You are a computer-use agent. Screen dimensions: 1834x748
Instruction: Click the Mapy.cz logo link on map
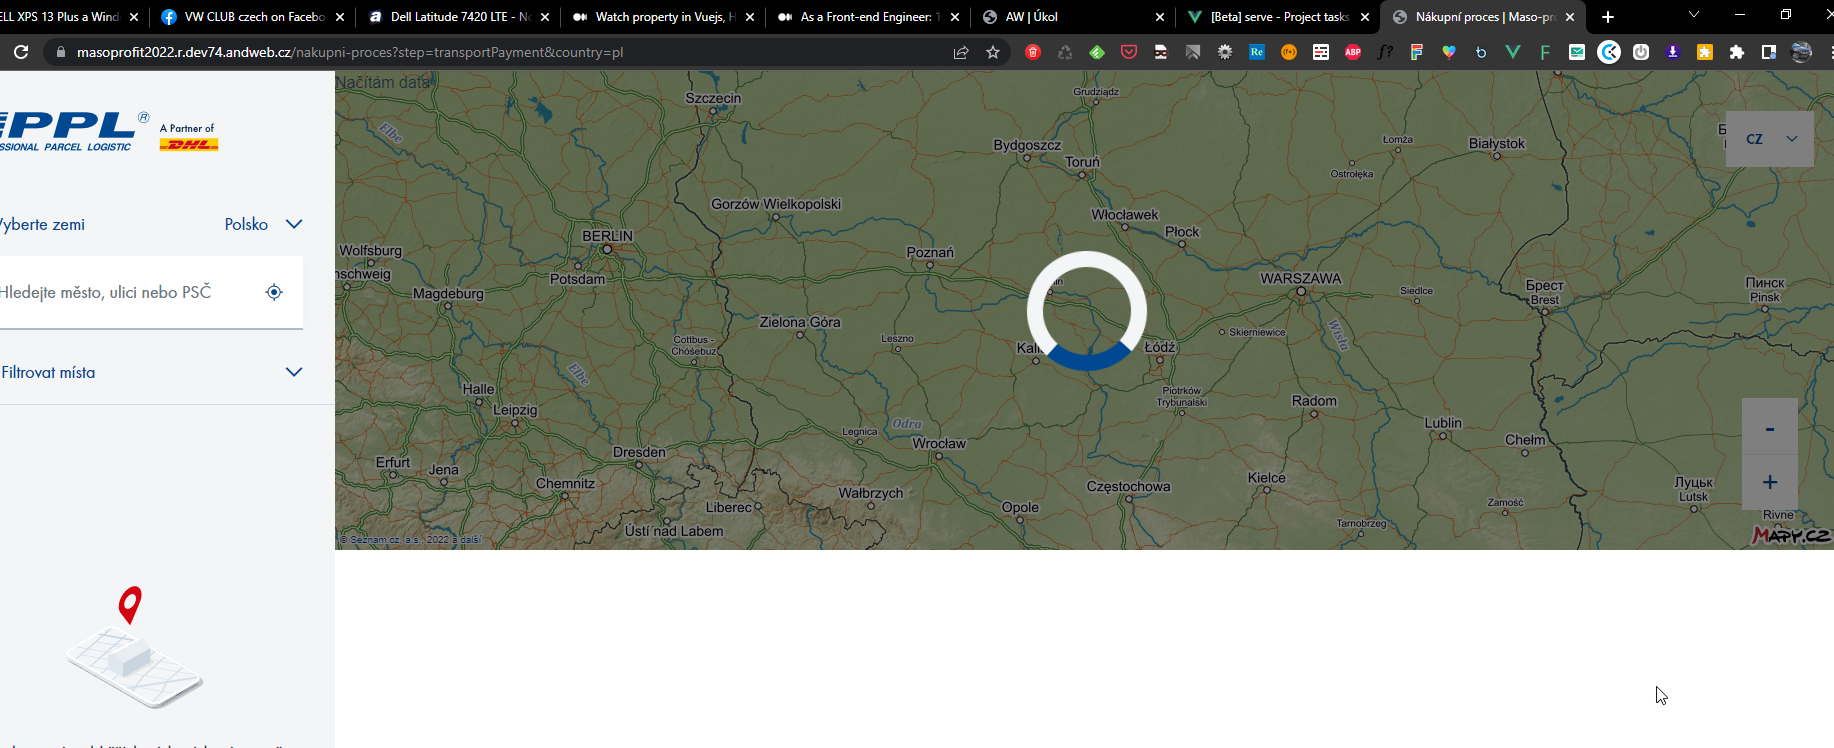(1791, 536)
